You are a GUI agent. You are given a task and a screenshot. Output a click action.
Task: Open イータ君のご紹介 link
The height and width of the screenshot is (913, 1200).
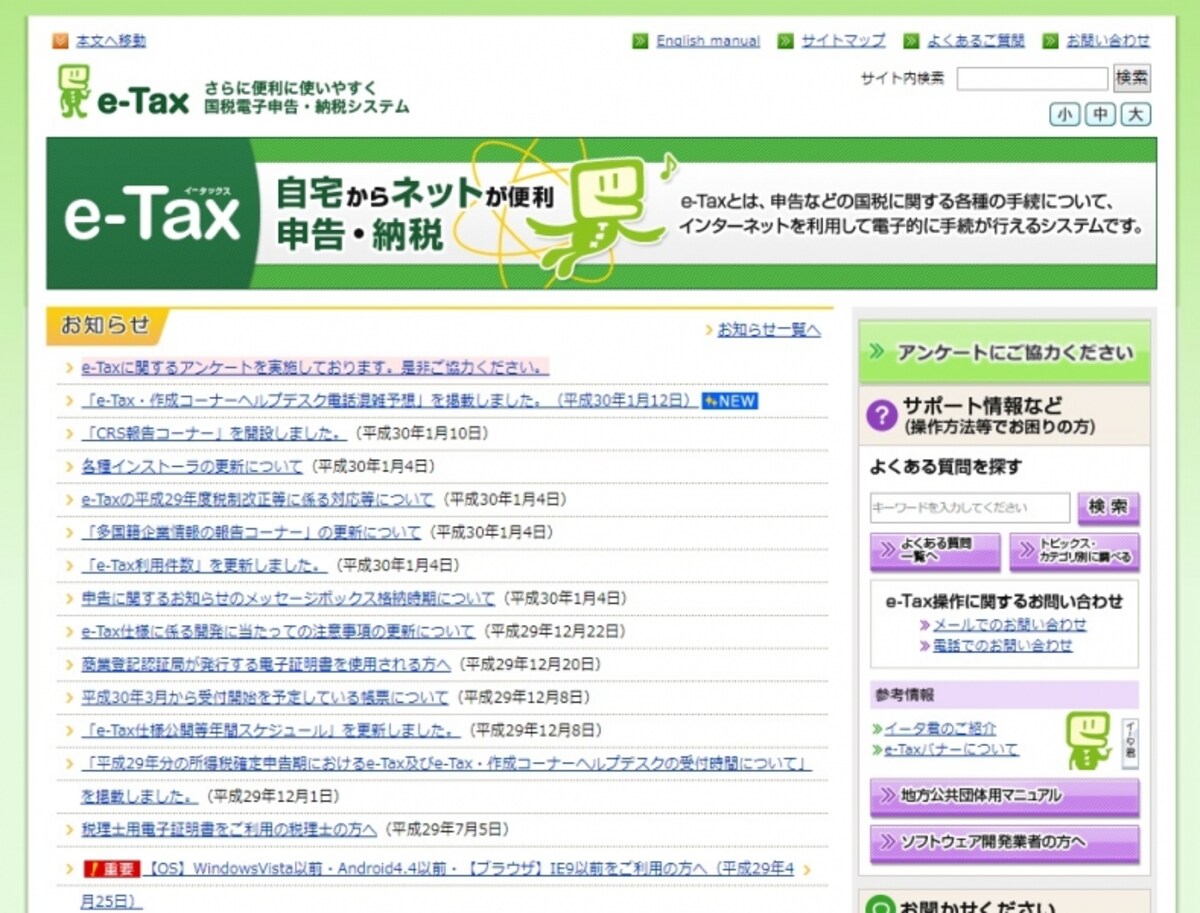[x=940, y=729]
